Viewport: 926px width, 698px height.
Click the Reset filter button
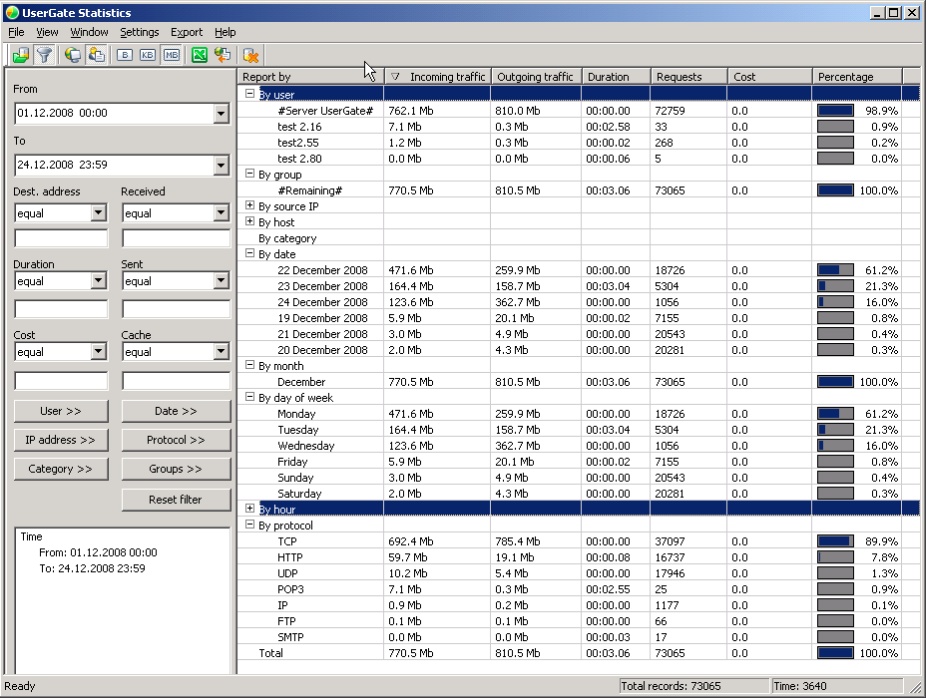tap(176, 499)
